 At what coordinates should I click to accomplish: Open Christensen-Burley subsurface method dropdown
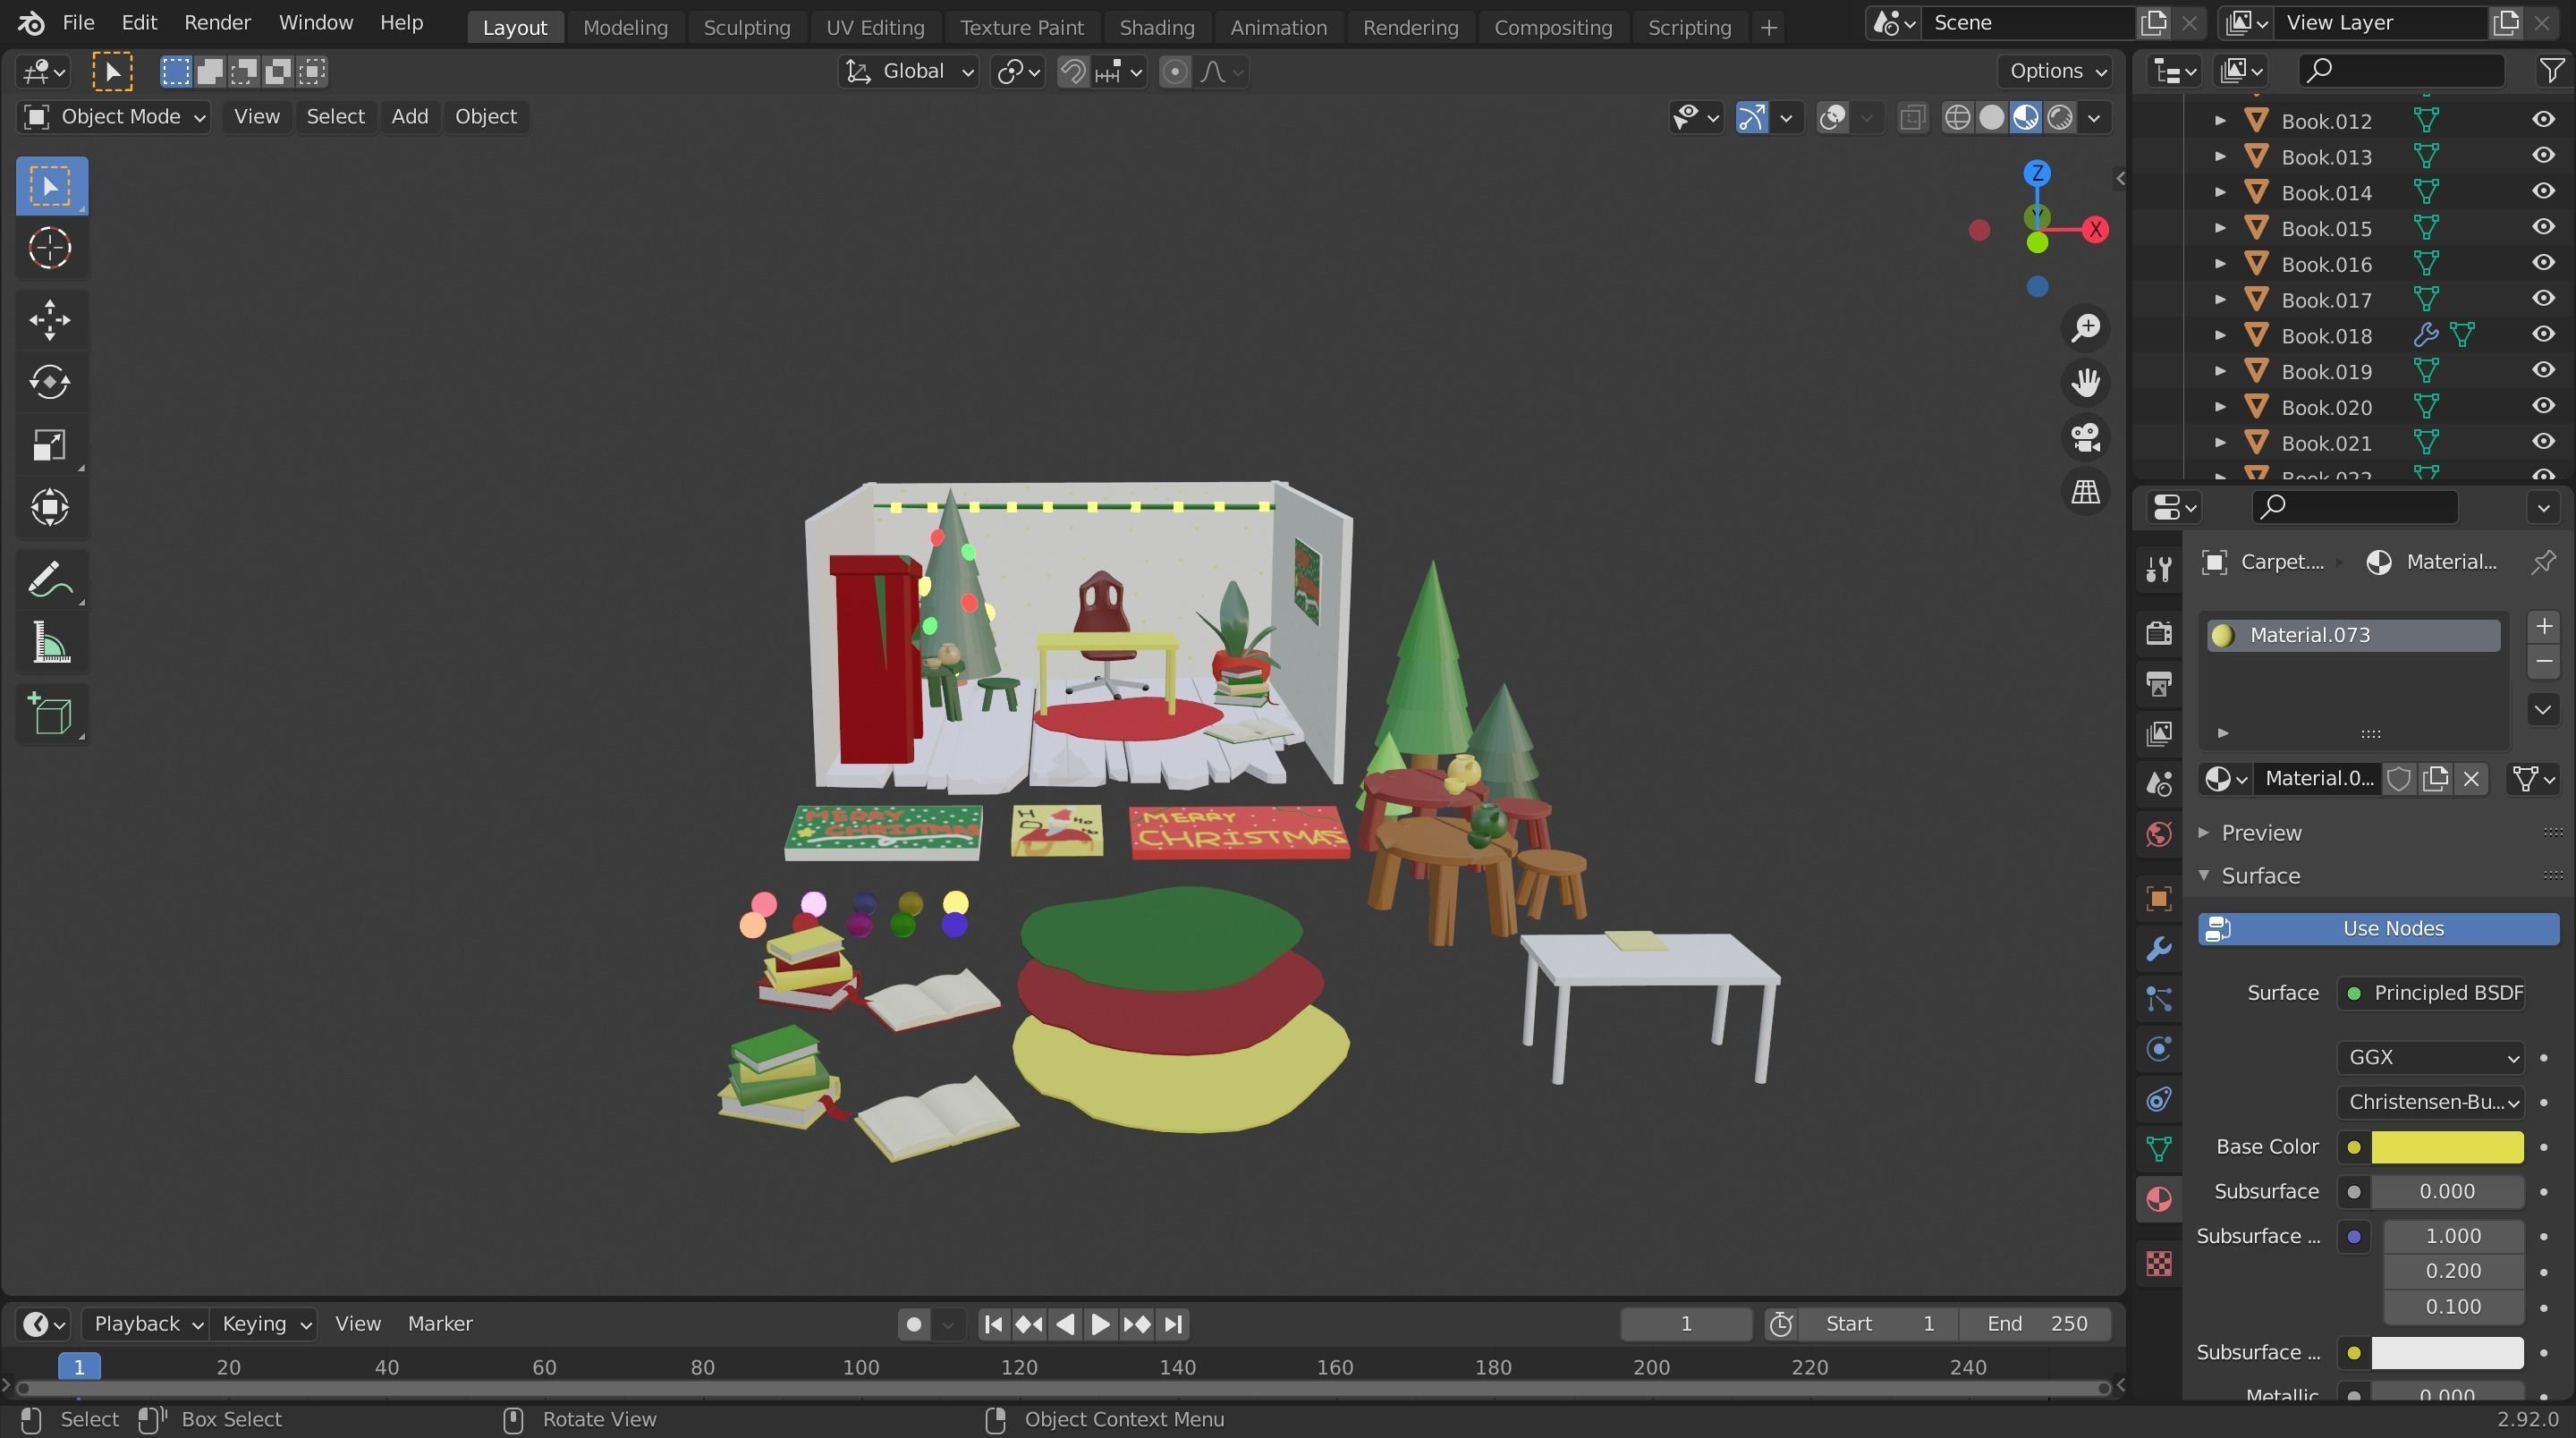tap(2430, 1102)
